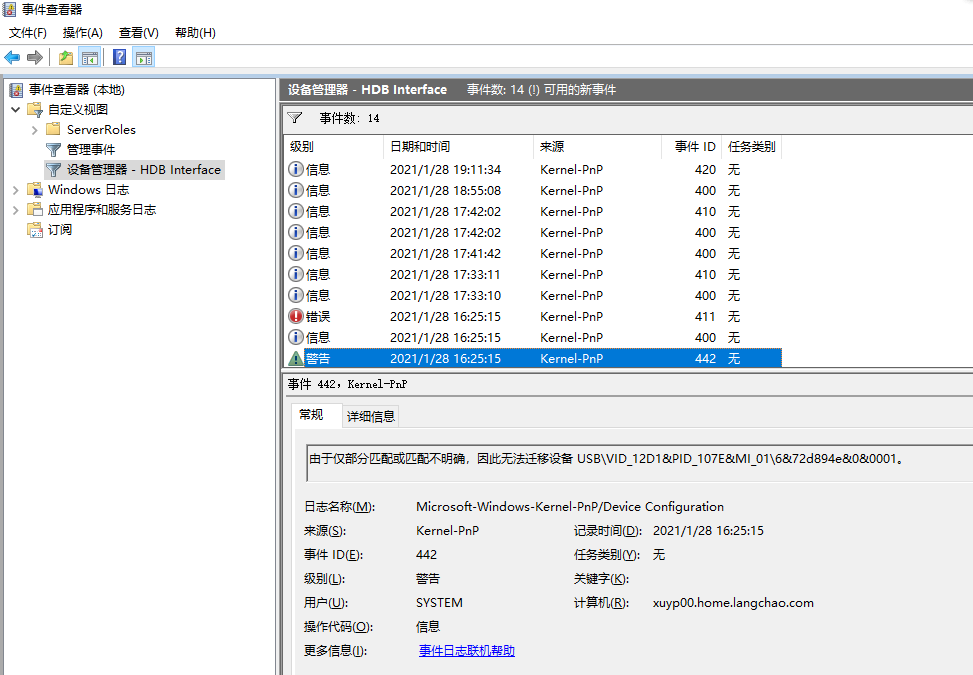Collapse the 自定义视图 tree node

[x=16, y=110]
